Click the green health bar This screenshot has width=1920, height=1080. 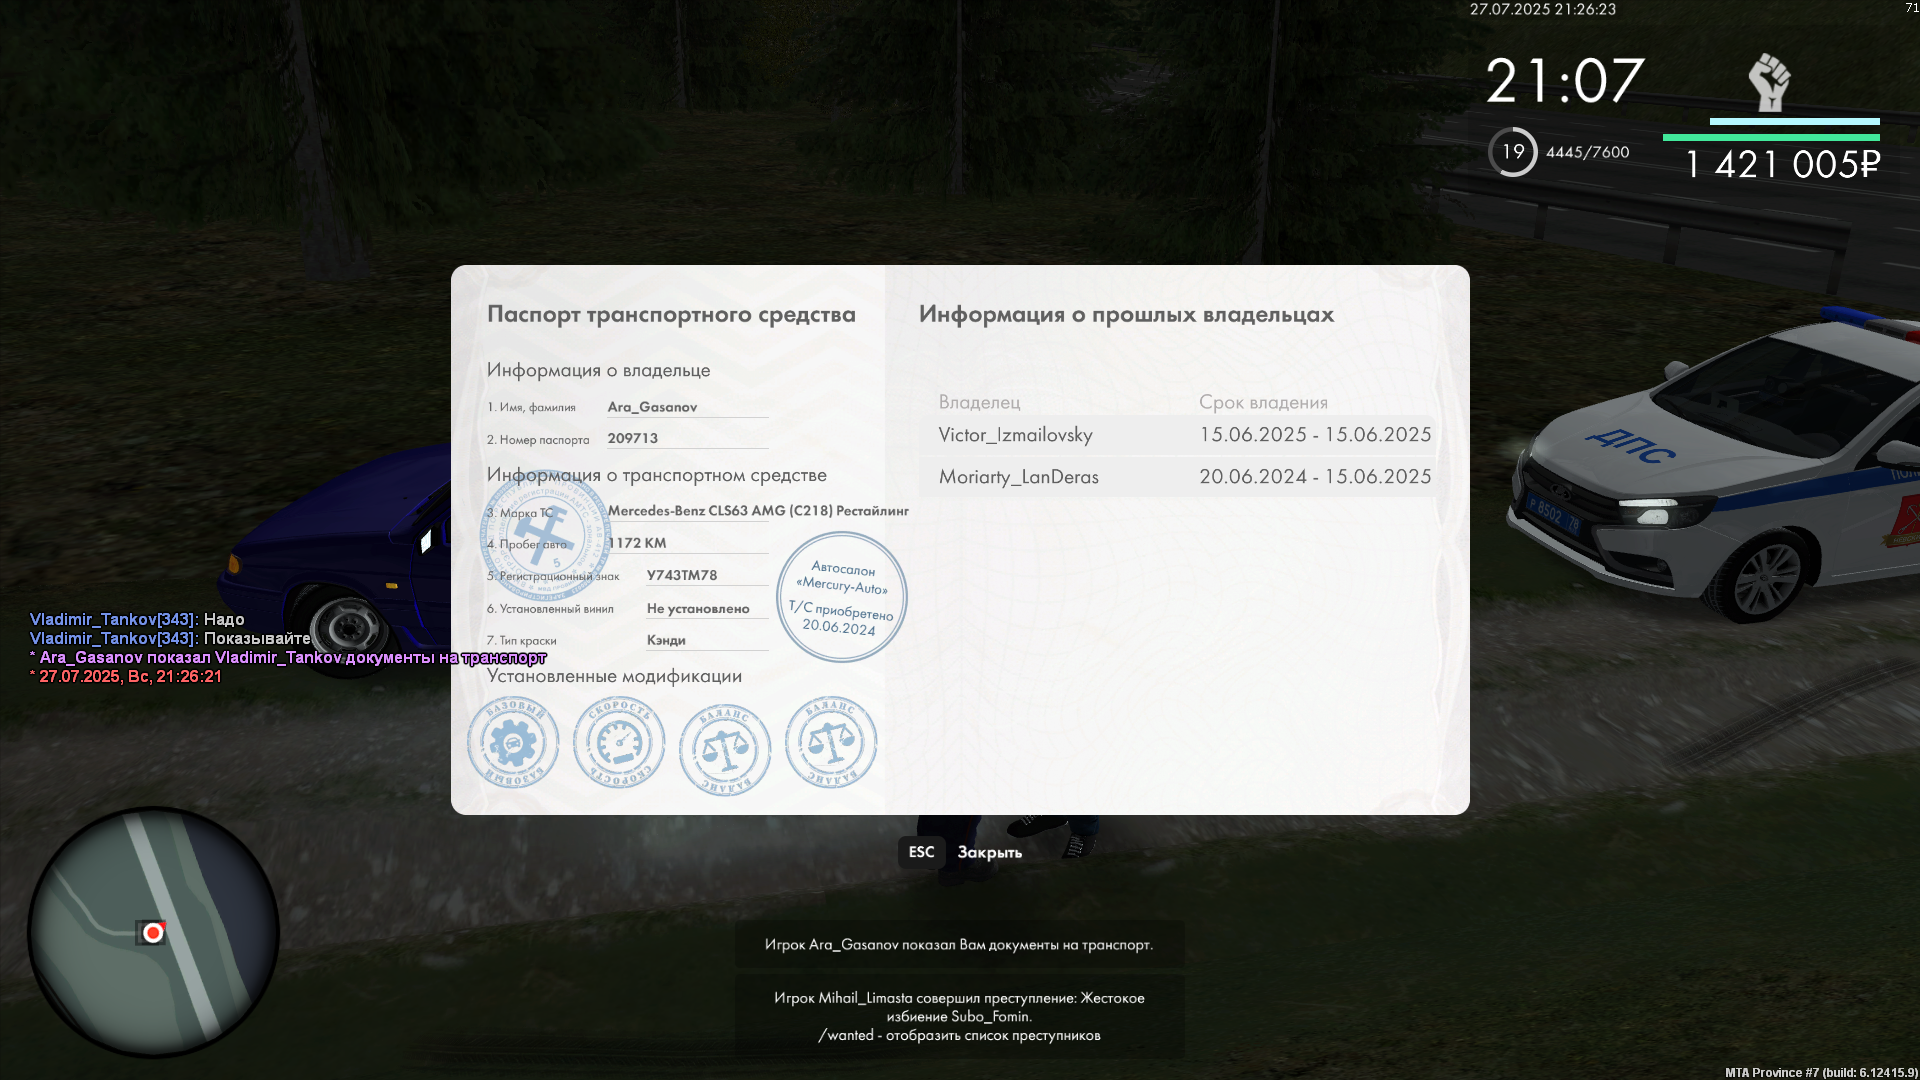point(1771,138)
